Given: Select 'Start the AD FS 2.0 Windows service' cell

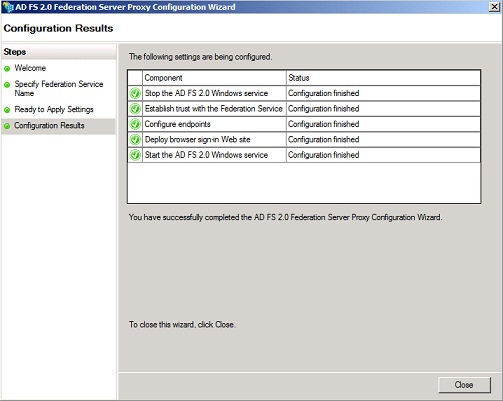Looking at the screenshot, I should pos(214,155).
